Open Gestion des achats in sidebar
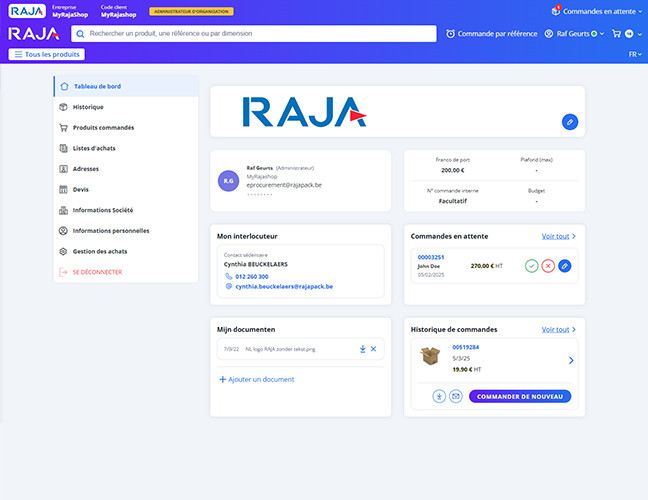The height and width of the screenshot is (500, 648). 126,252
